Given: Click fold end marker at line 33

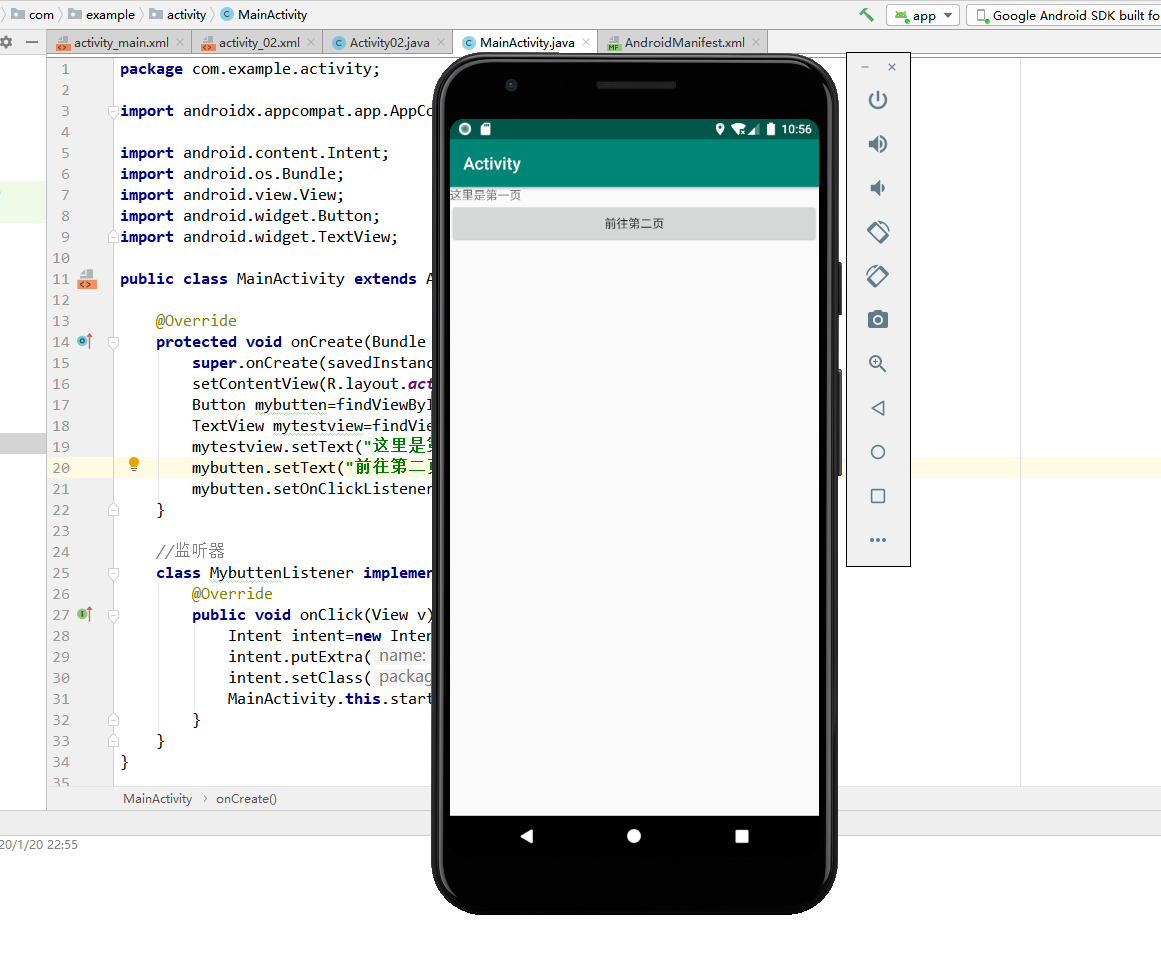Looking at the screenshot, I should [x=113, y=741].
